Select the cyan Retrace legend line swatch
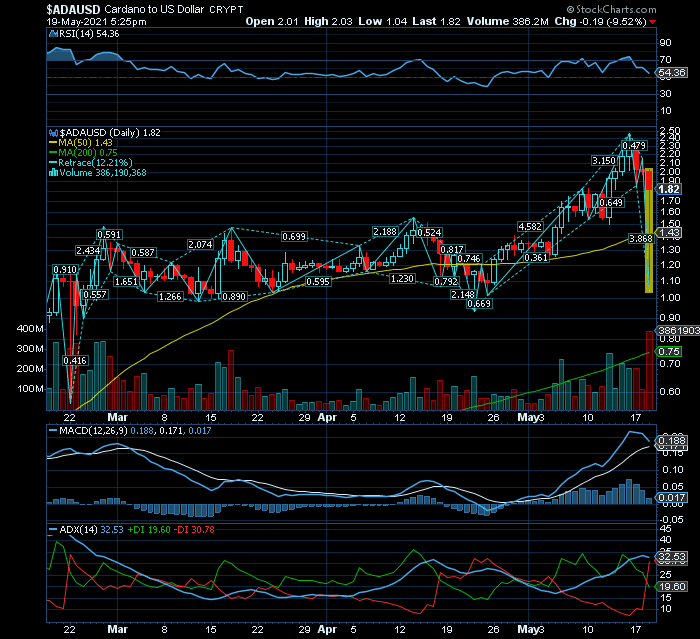Viewport: 700px width, 639px height. (53, 163)
